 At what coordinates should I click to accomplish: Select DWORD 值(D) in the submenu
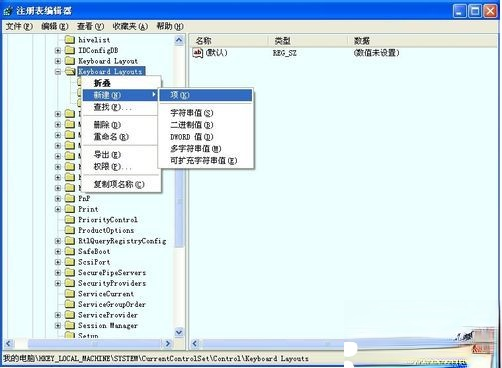[206, 137]
